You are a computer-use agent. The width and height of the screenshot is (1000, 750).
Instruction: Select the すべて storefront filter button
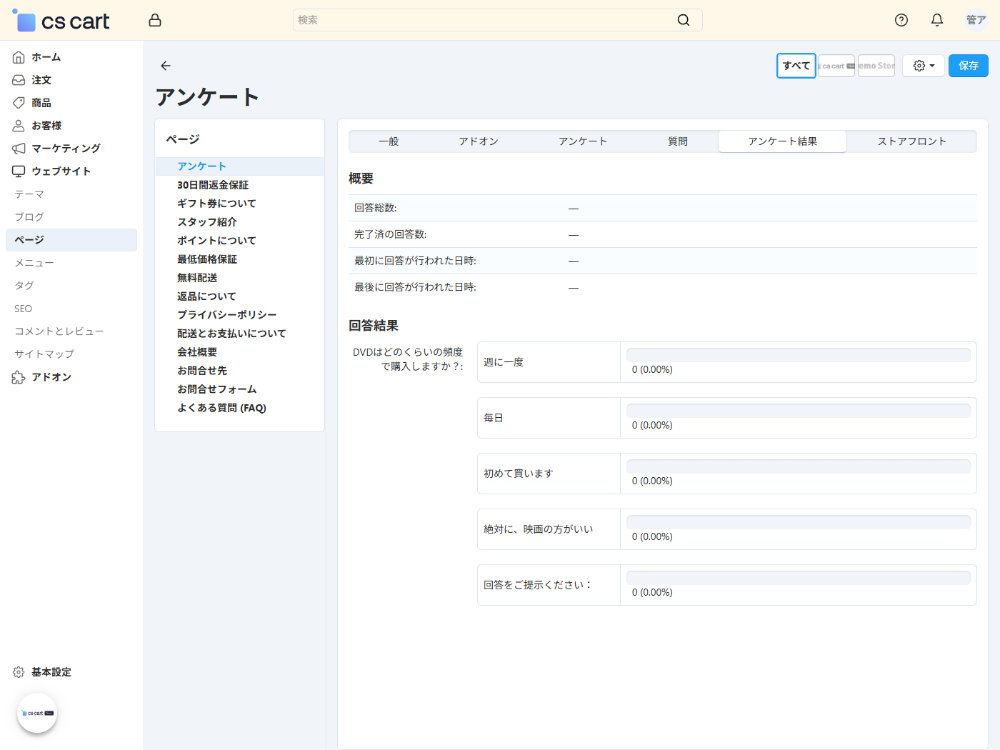pyautogui.click(x=795, y=65)
